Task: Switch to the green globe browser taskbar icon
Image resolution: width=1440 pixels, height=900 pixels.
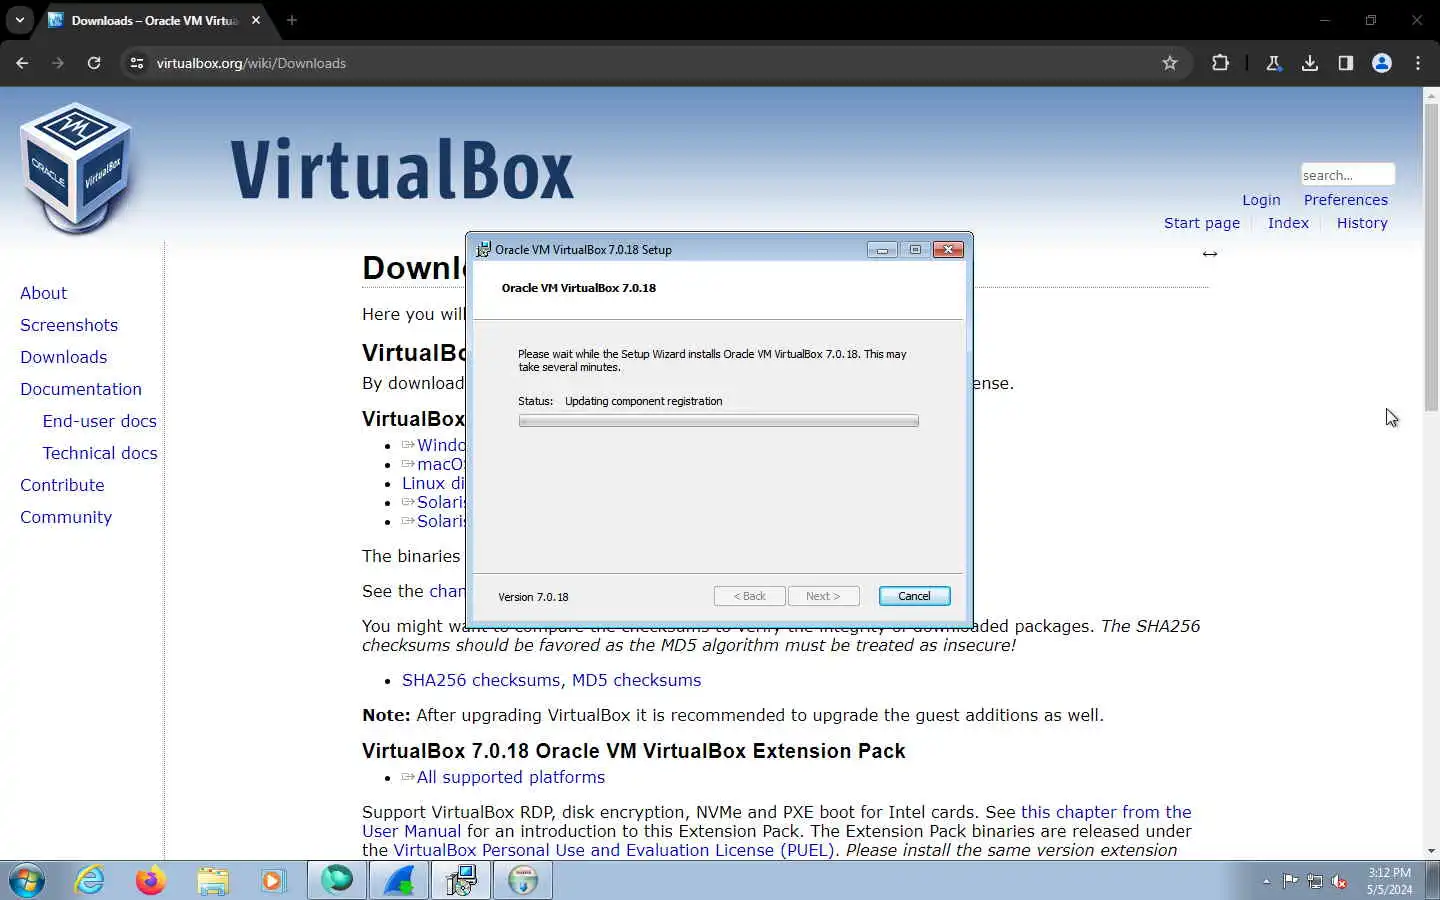Action: [x=337, y=880]
